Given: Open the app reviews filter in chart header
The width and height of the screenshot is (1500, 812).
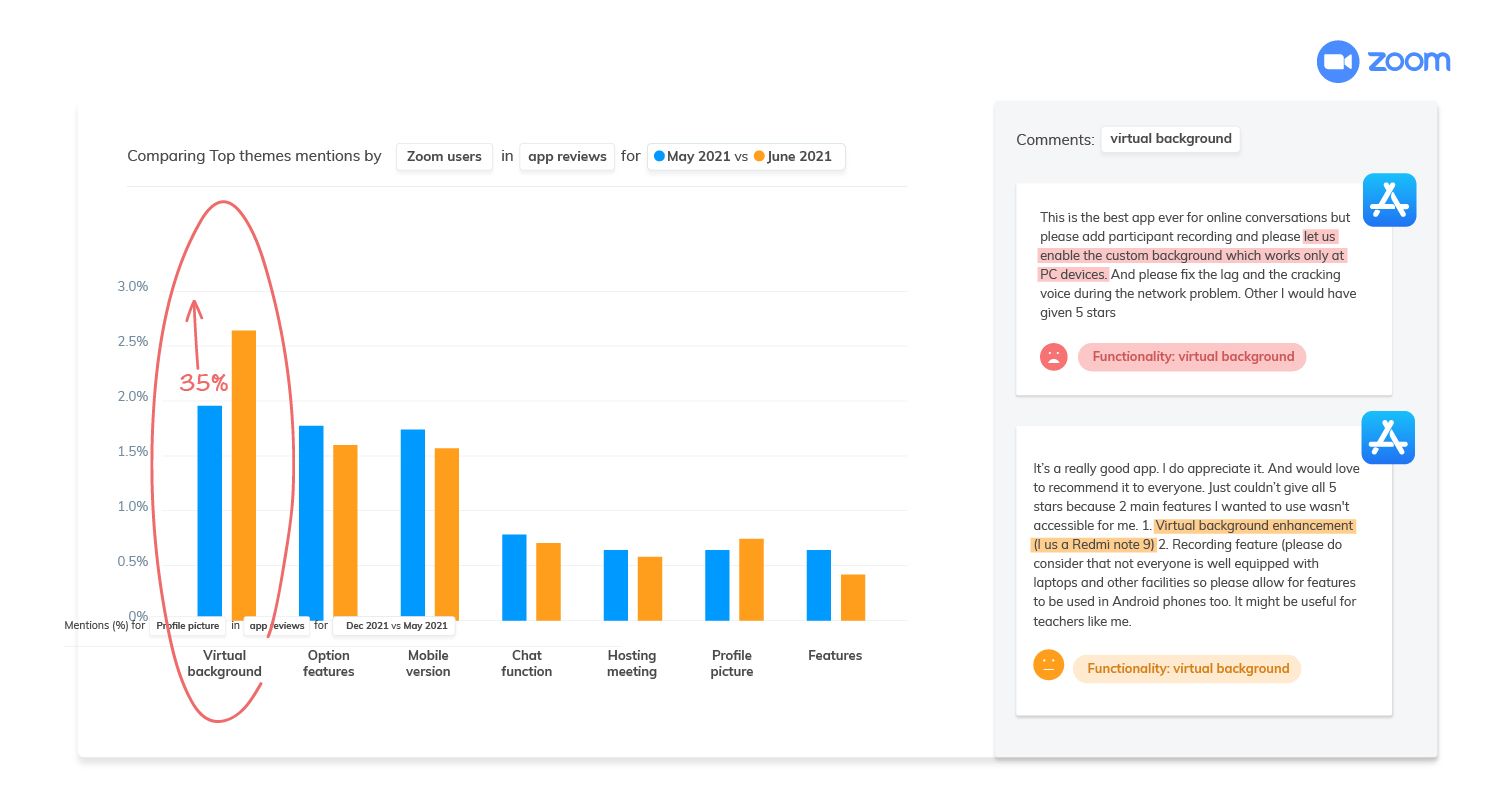Looking at the screenshot, I should pos(567,157).
